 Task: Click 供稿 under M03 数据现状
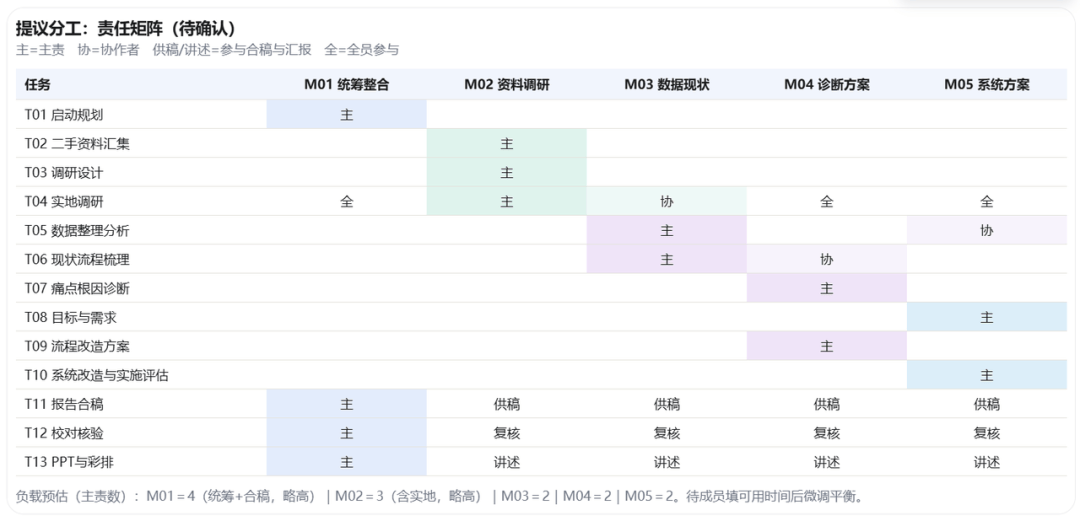667,405
